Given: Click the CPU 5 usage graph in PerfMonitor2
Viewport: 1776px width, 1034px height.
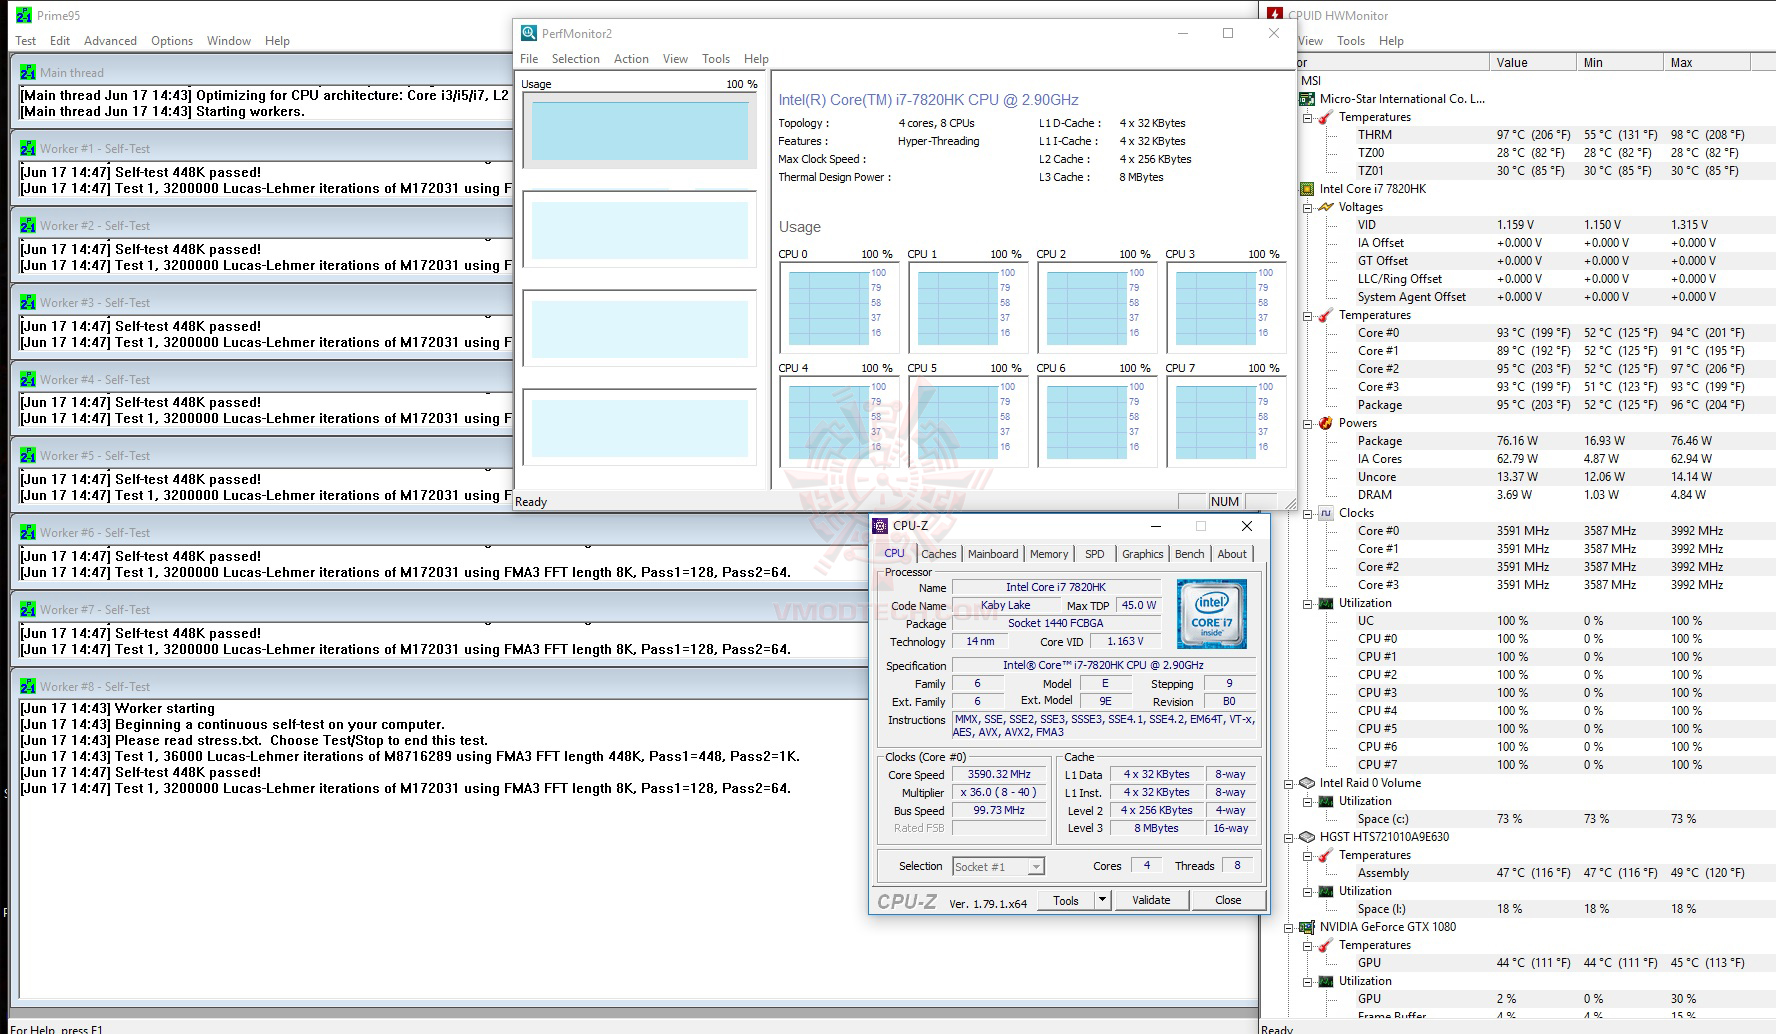Looking at the screenshot, I should tap(967, 422).
